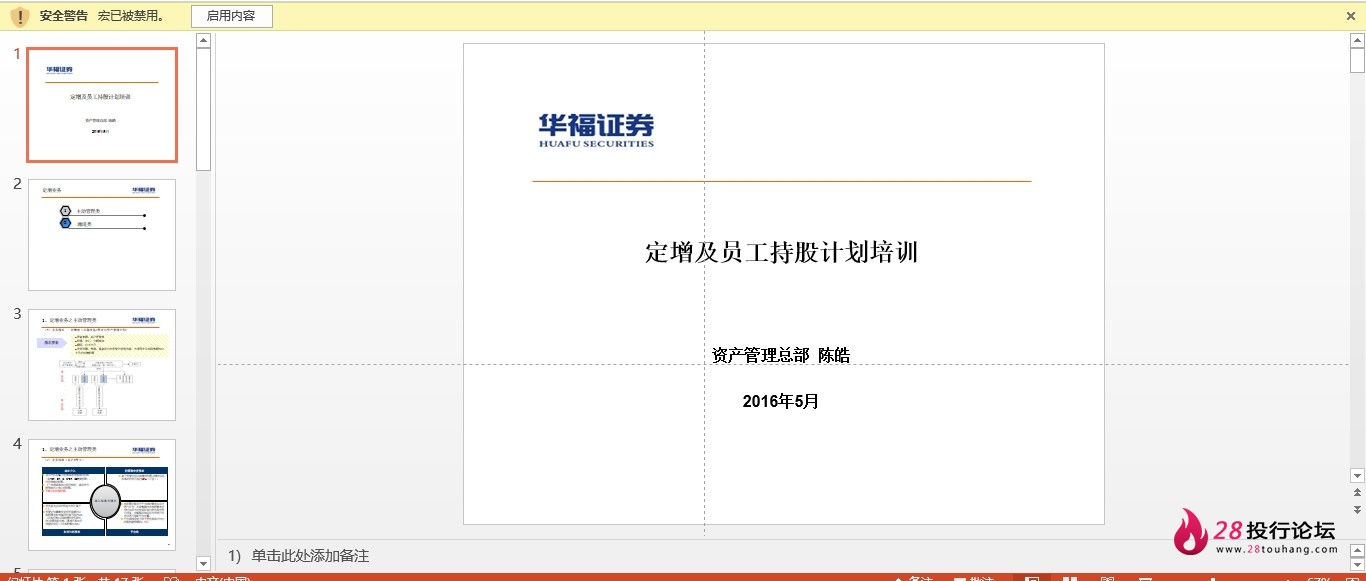
Task: Select slide 3 thumbnail in the panel
Action: (x=102, y=365)
